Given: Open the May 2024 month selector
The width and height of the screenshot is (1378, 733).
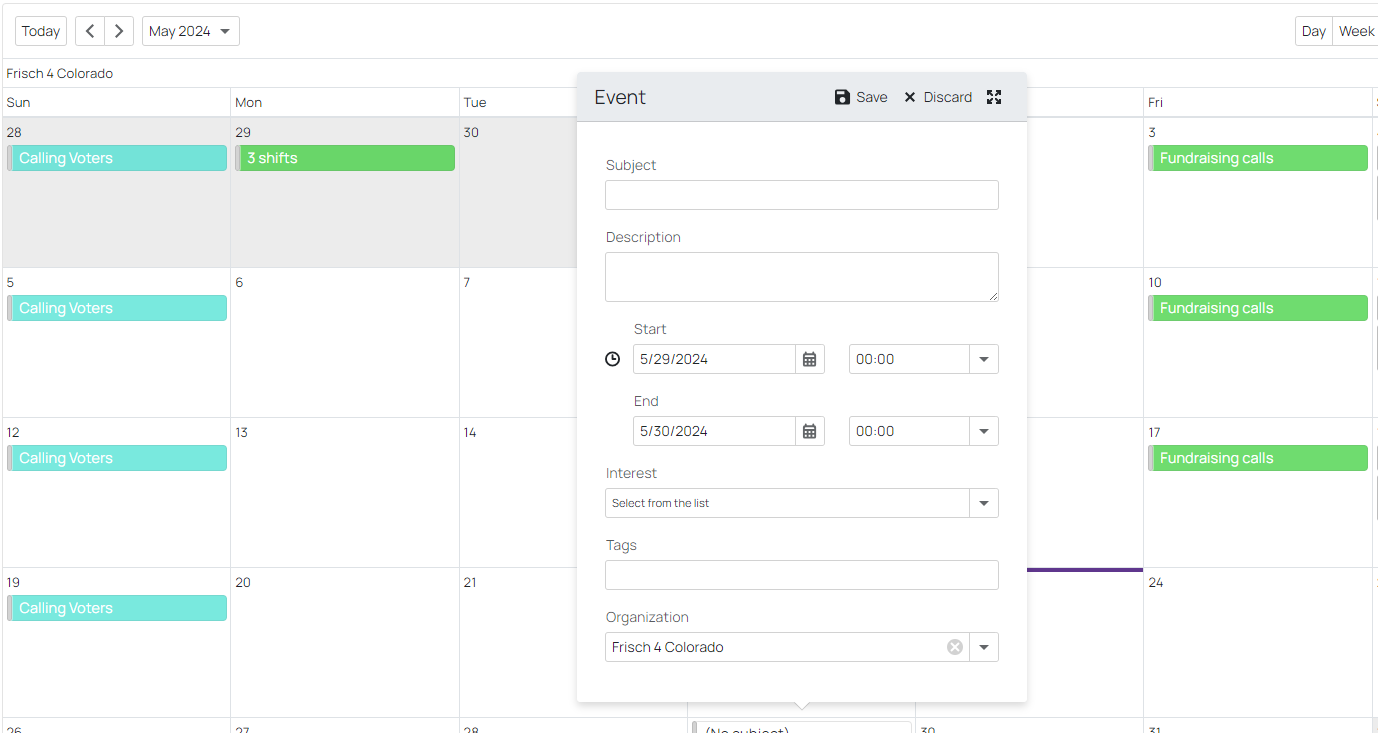Looking at the screenshot, I should click(190, 31).
